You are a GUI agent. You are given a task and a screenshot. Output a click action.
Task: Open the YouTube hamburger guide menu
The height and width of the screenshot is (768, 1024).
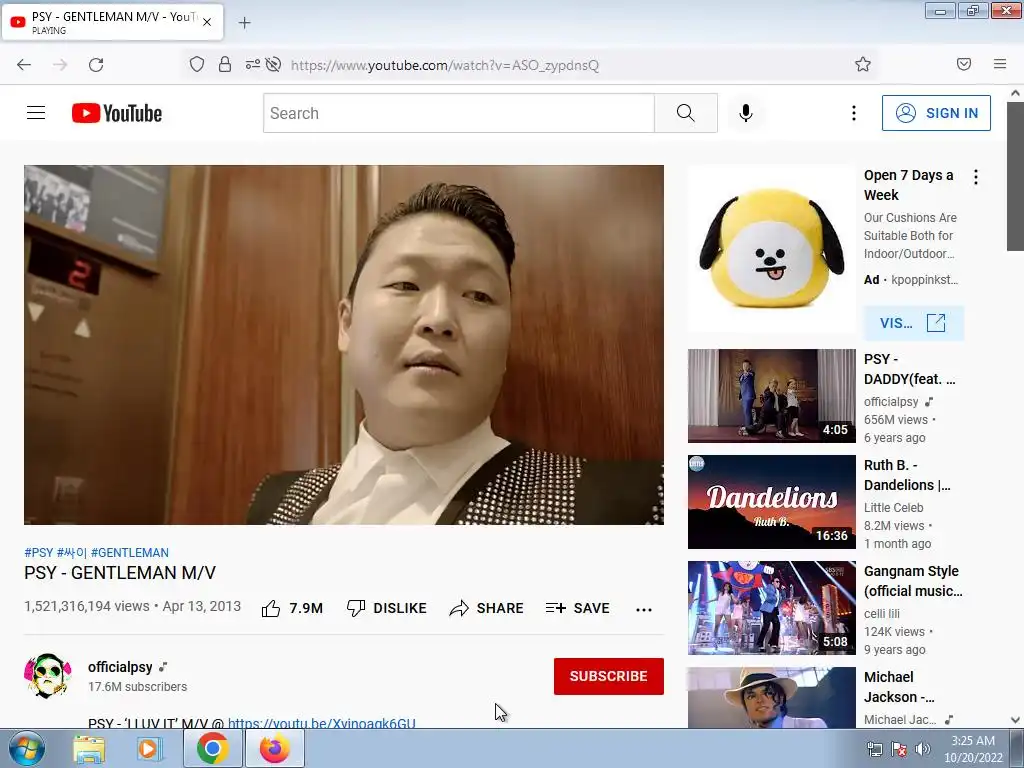pyautogui.click(x=36, y=113)
